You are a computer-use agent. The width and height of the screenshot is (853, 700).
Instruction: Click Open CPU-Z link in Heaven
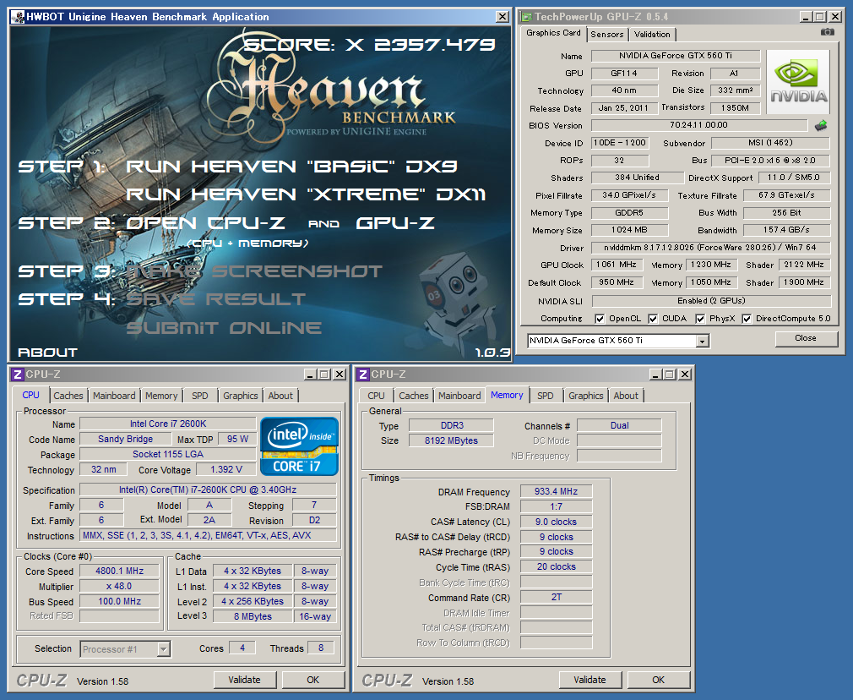(206, 223)
